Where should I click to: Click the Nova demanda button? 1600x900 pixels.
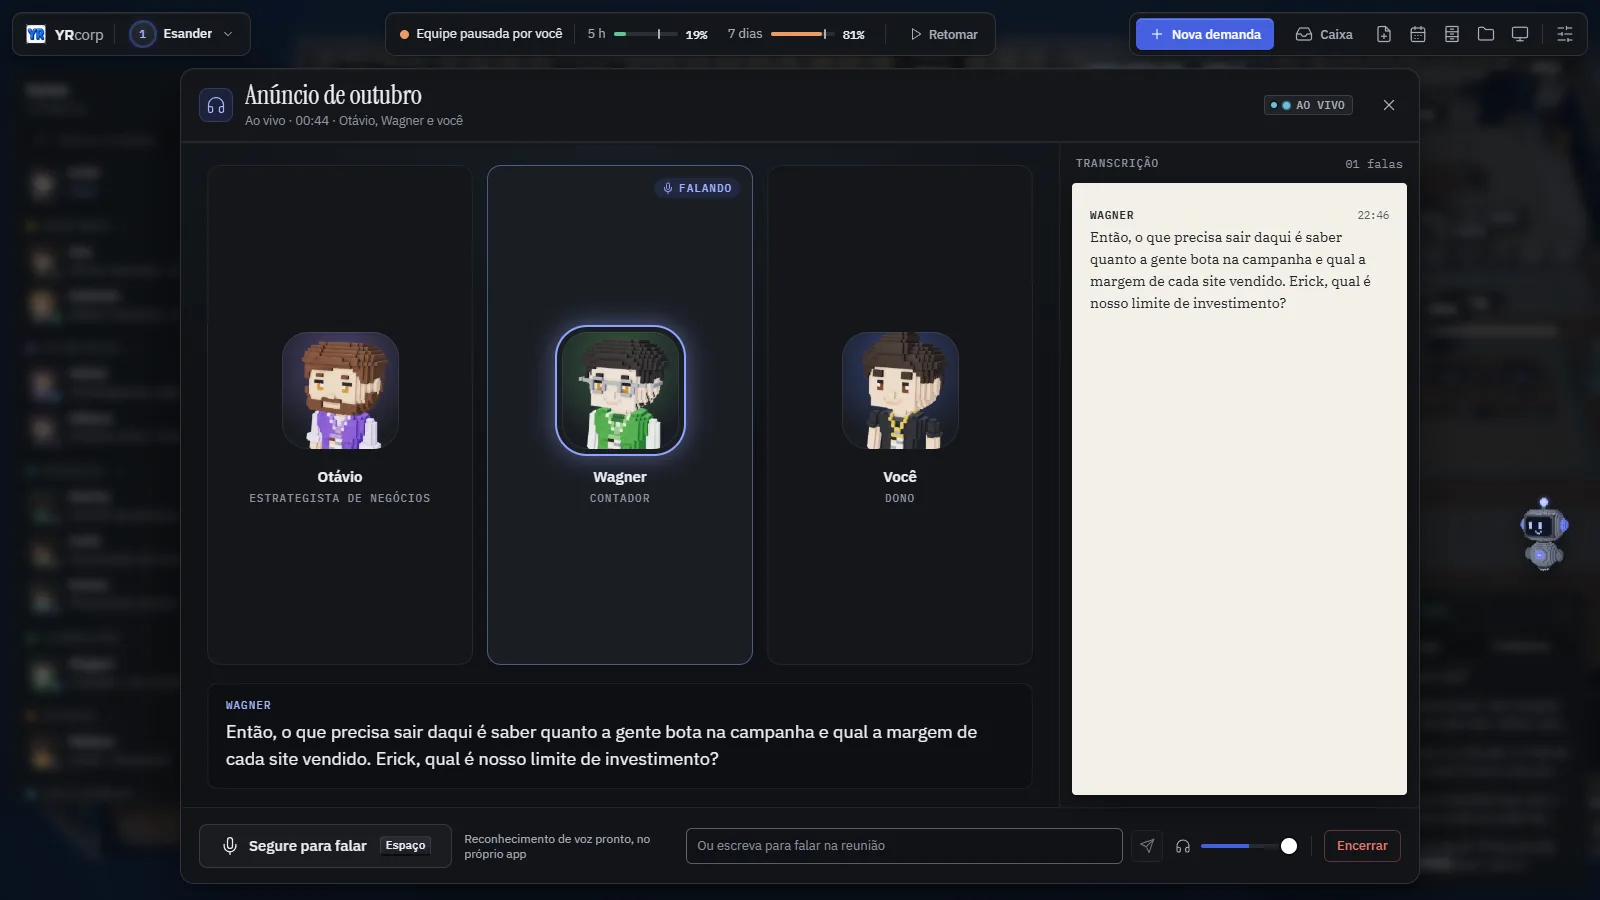pyautogui.click(x=1205, y=34)
